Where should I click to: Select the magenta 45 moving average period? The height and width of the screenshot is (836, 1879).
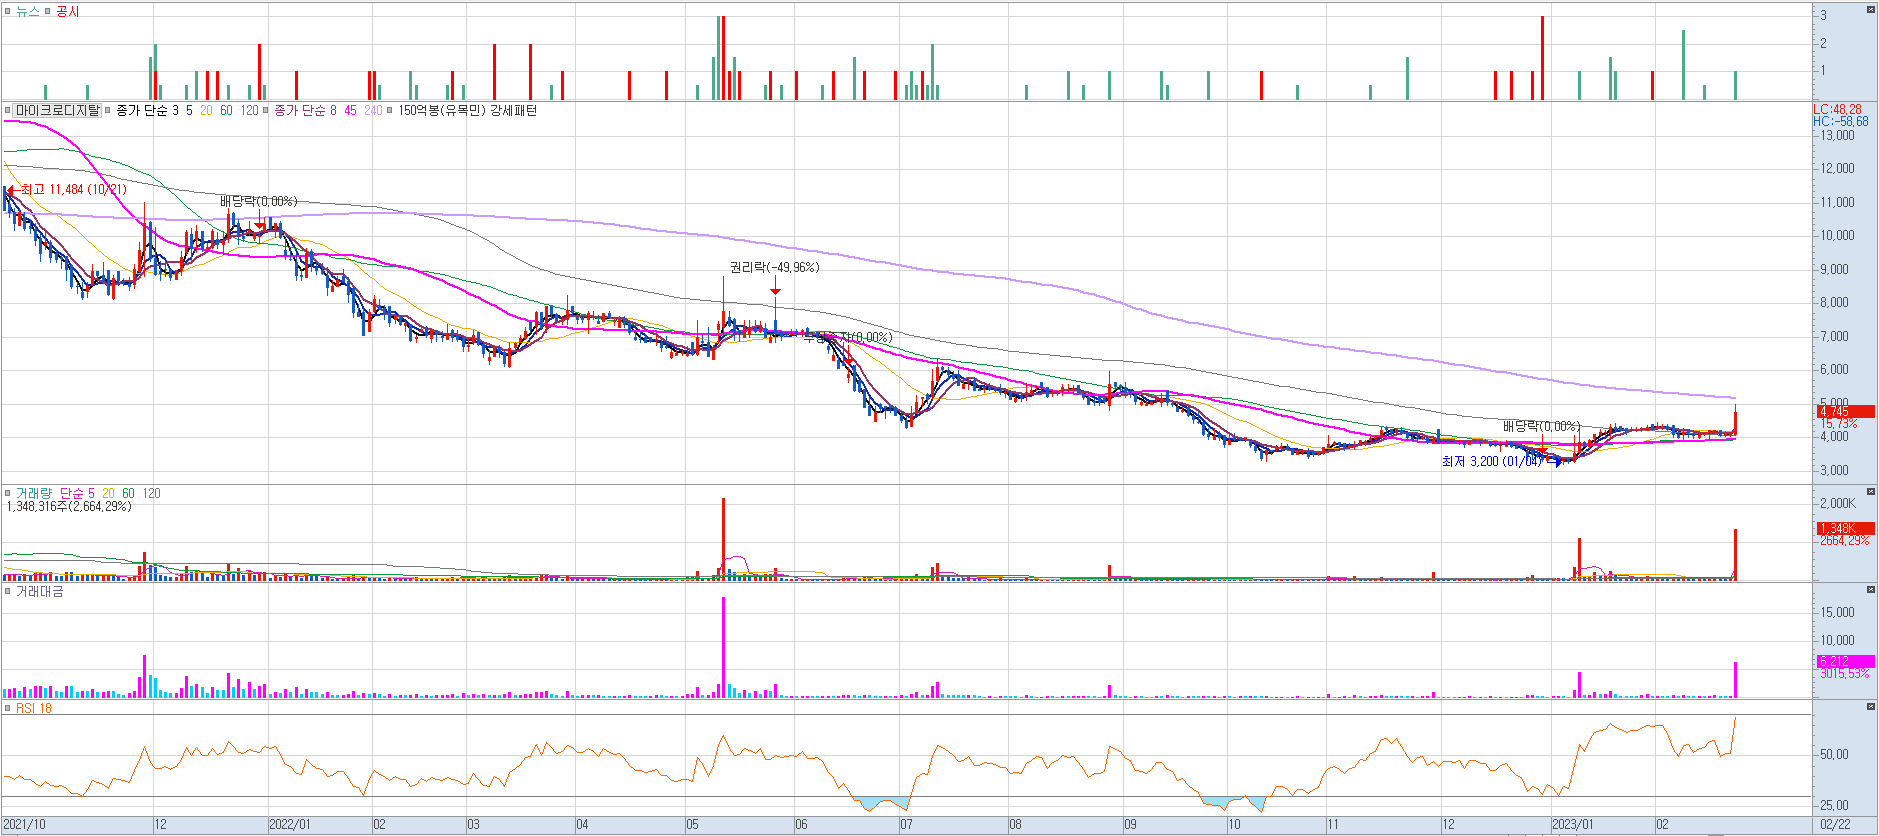click(x=350, y=111)
